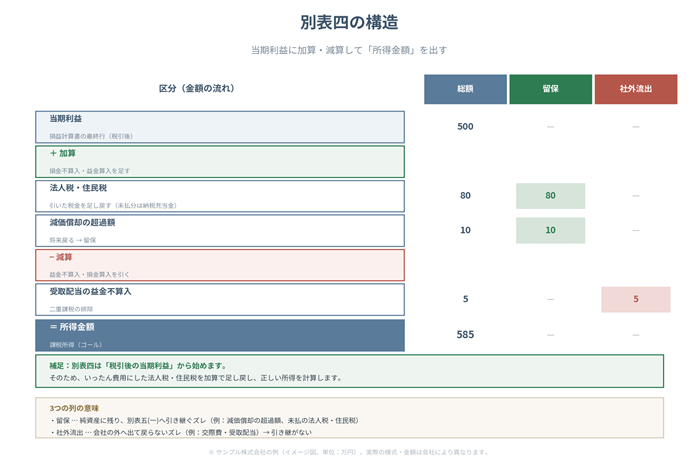This screenshot has height=461, width=699.
Task: Click the 5 value in 総額 column
Action: point(465,299)
